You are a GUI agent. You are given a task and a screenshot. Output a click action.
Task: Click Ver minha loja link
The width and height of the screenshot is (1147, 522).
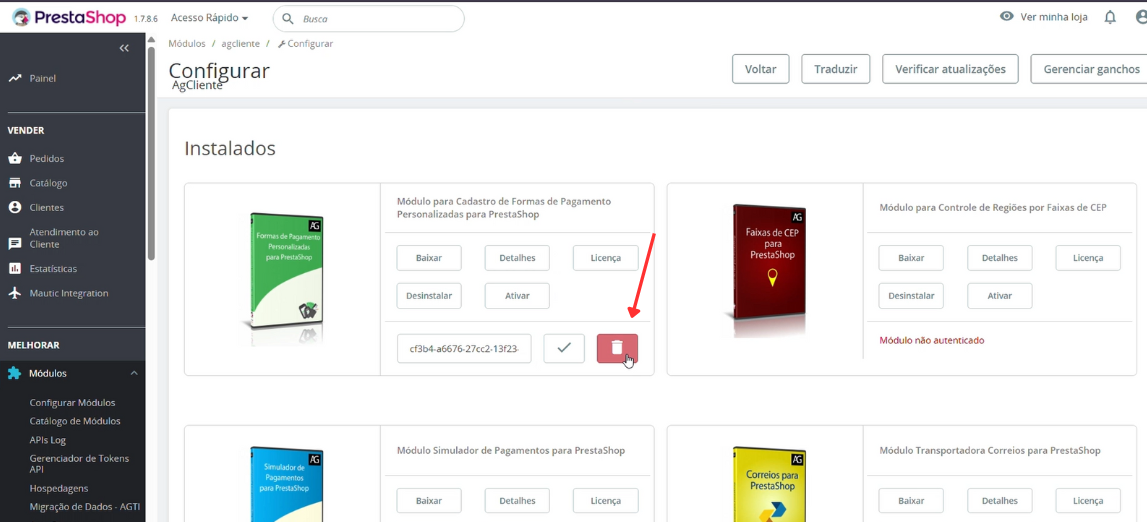(x=1054, y=17)
